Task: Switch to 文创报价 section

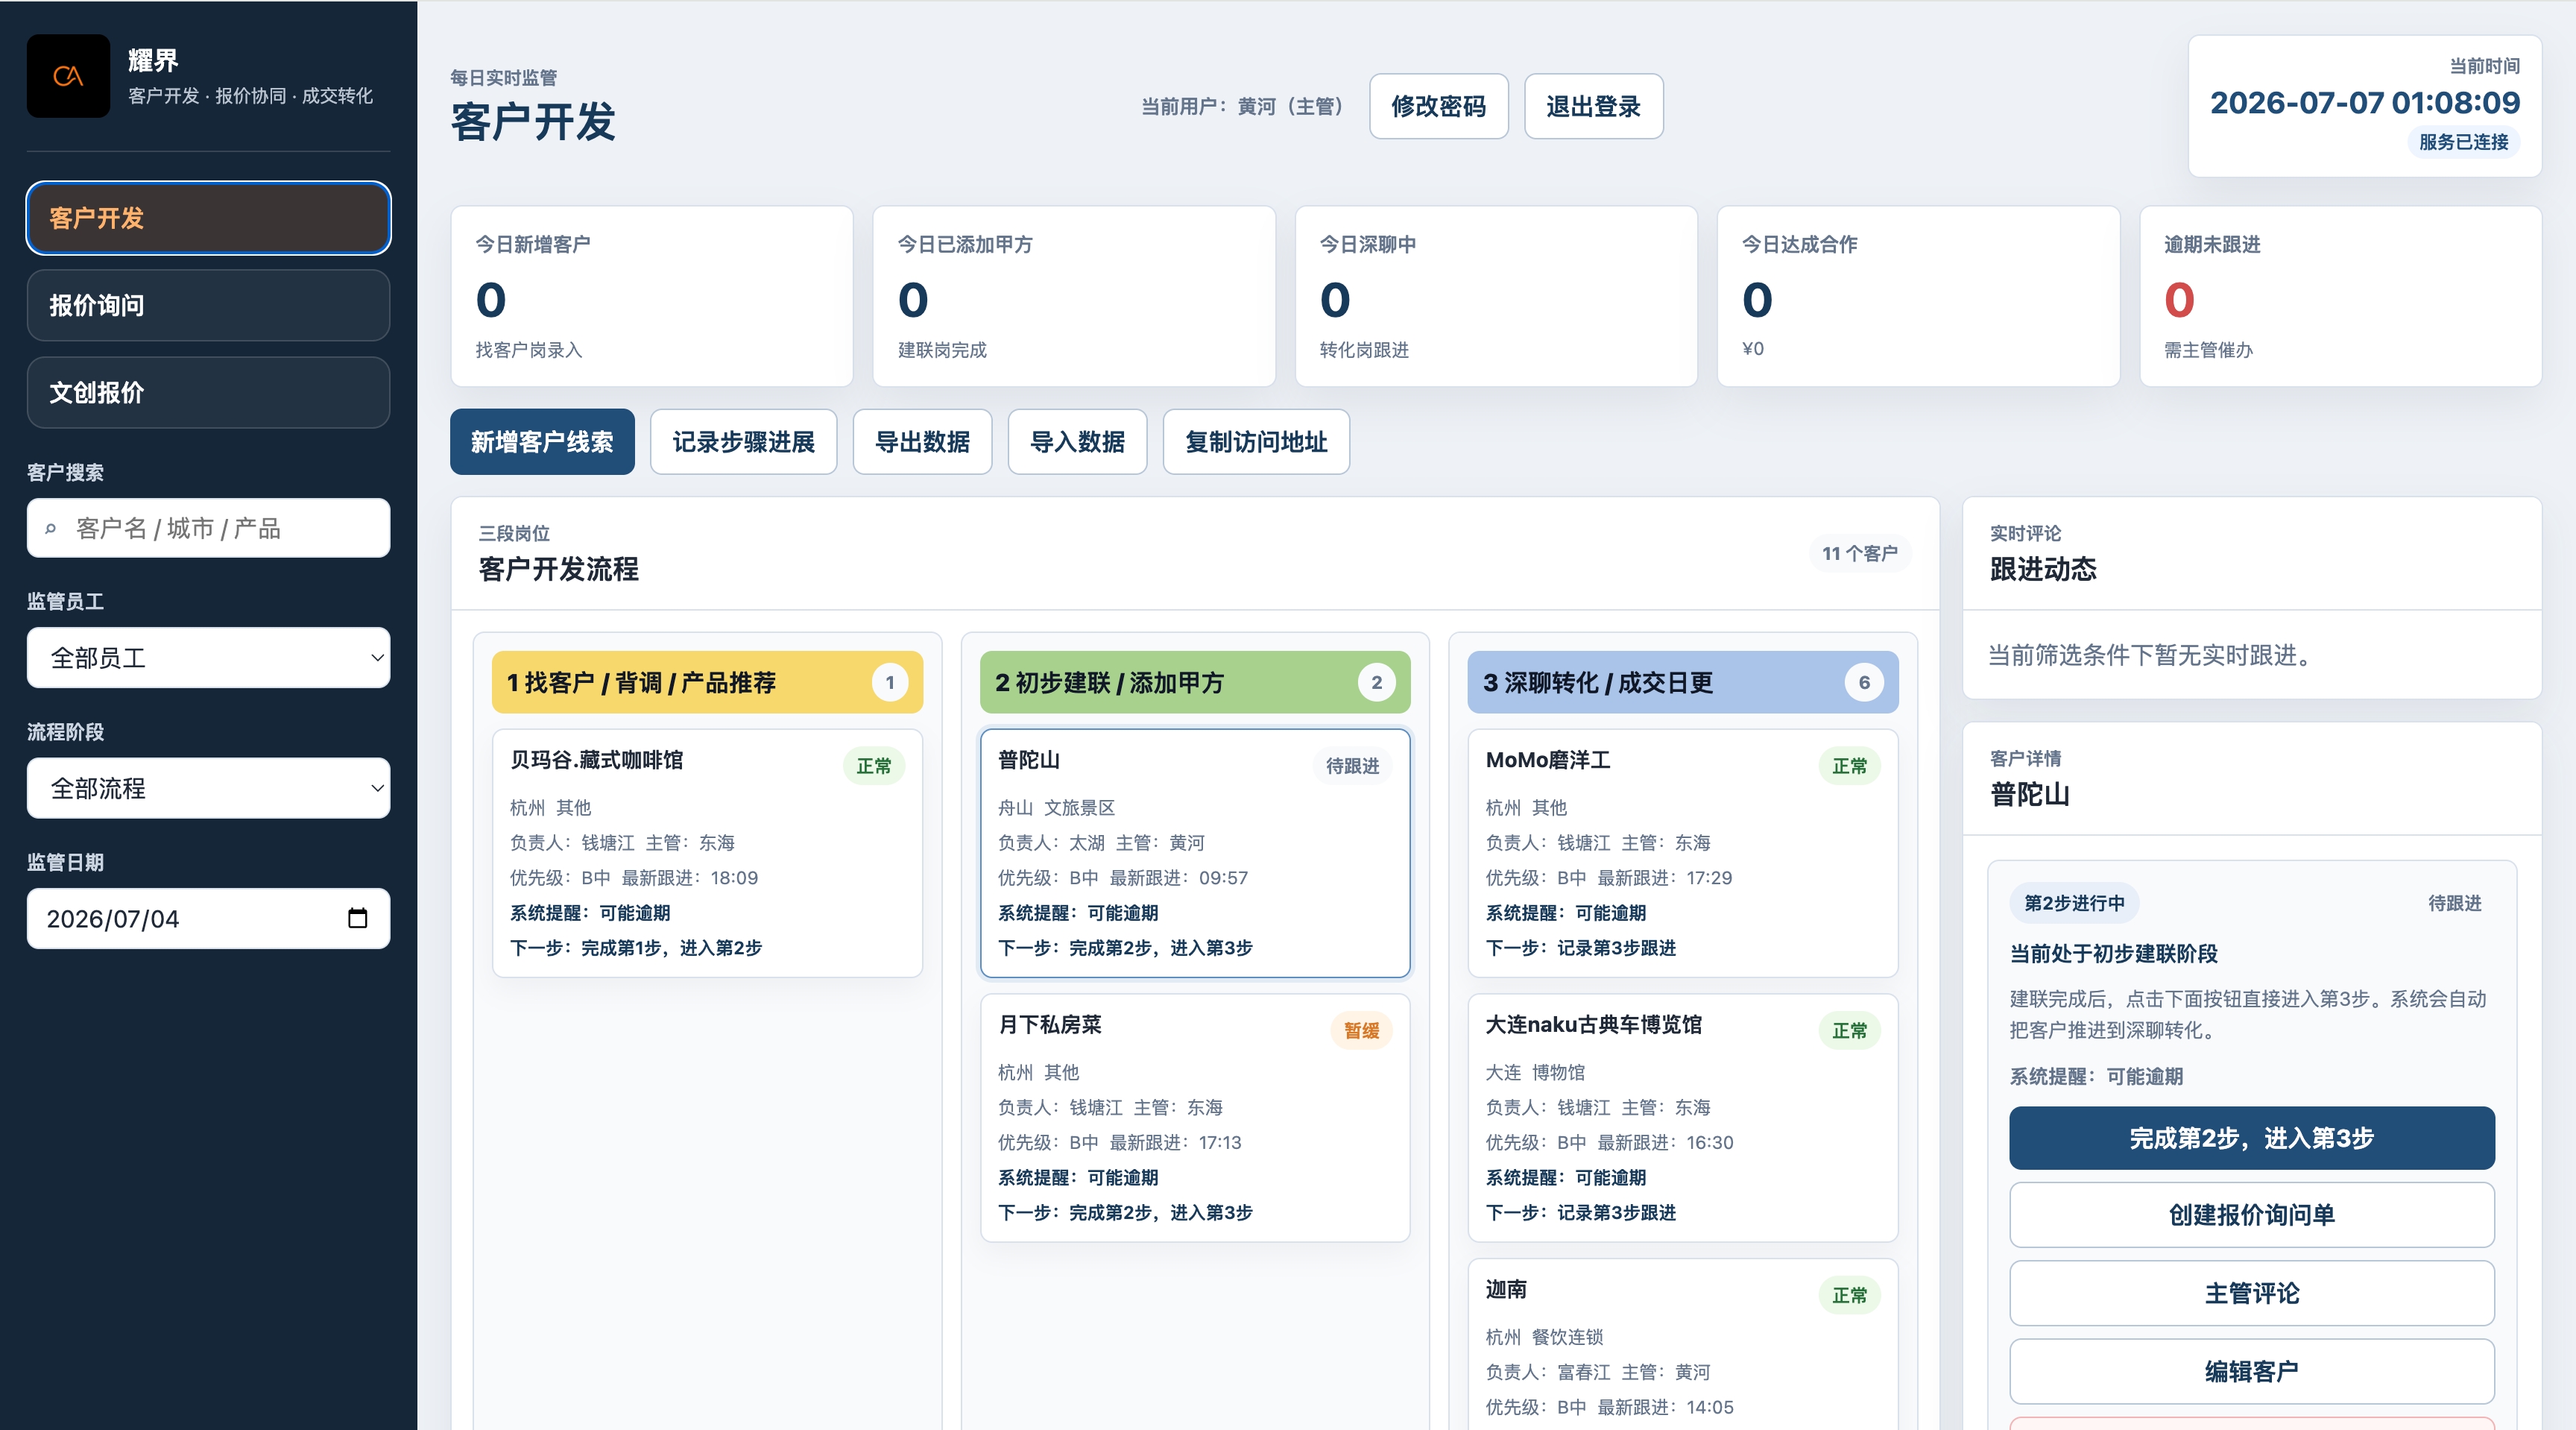Action: point(208,392)
